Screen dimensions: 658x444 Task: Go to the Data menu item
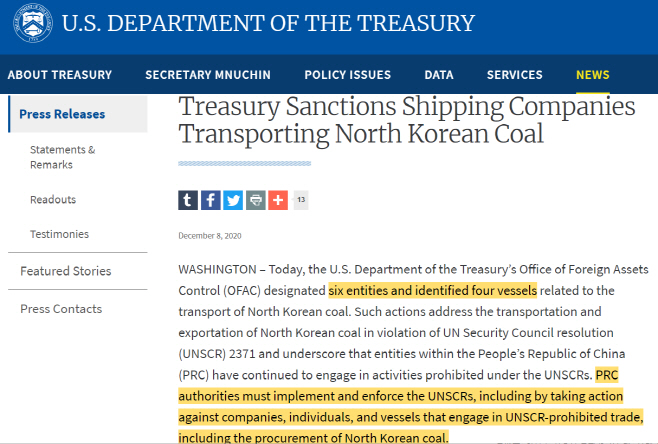438,75
